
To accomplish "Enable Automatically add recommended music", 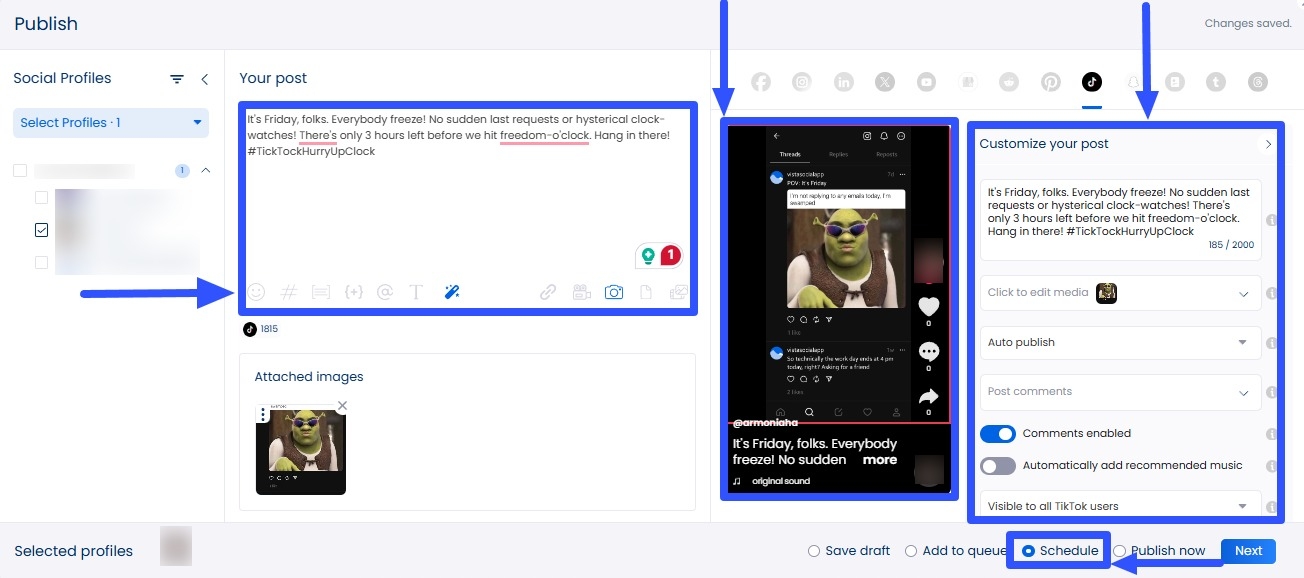I will click(997, 465).
